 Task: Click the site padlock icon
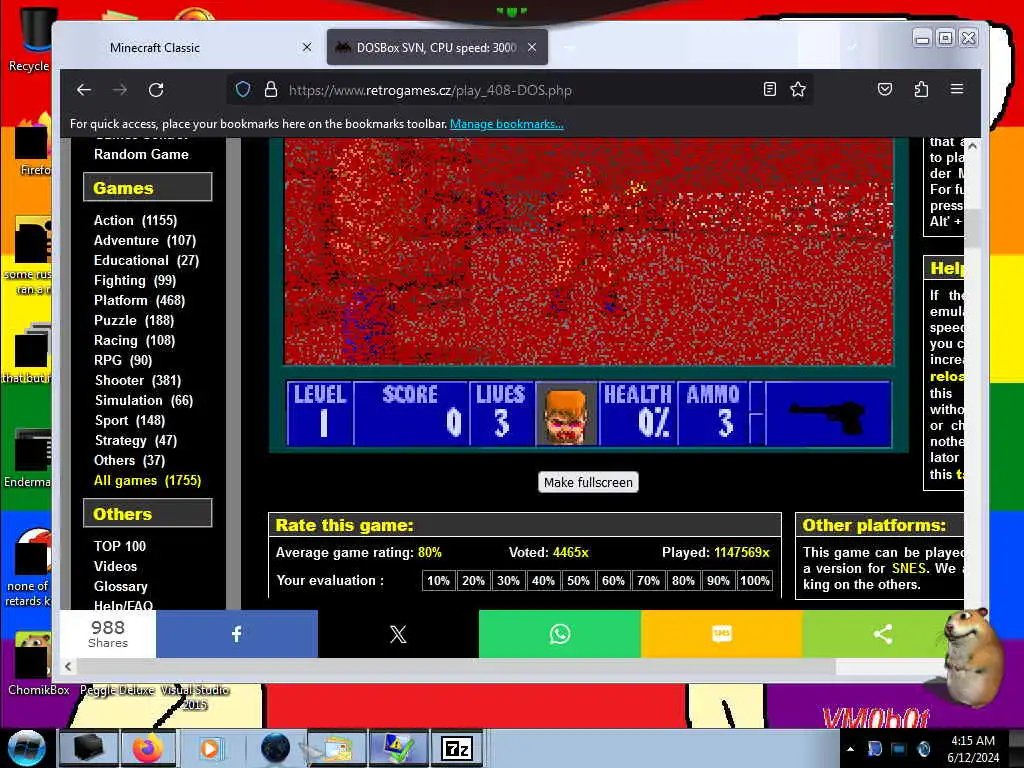pyautogui.click(x=270, y=89)
